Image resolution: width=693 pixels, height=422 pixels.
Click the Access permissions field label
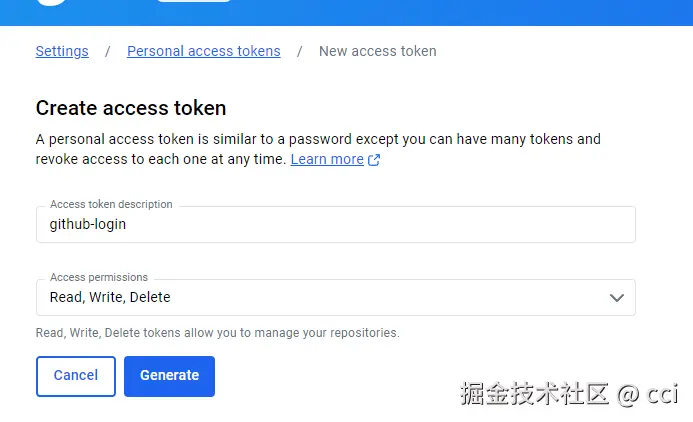(99, 277)
